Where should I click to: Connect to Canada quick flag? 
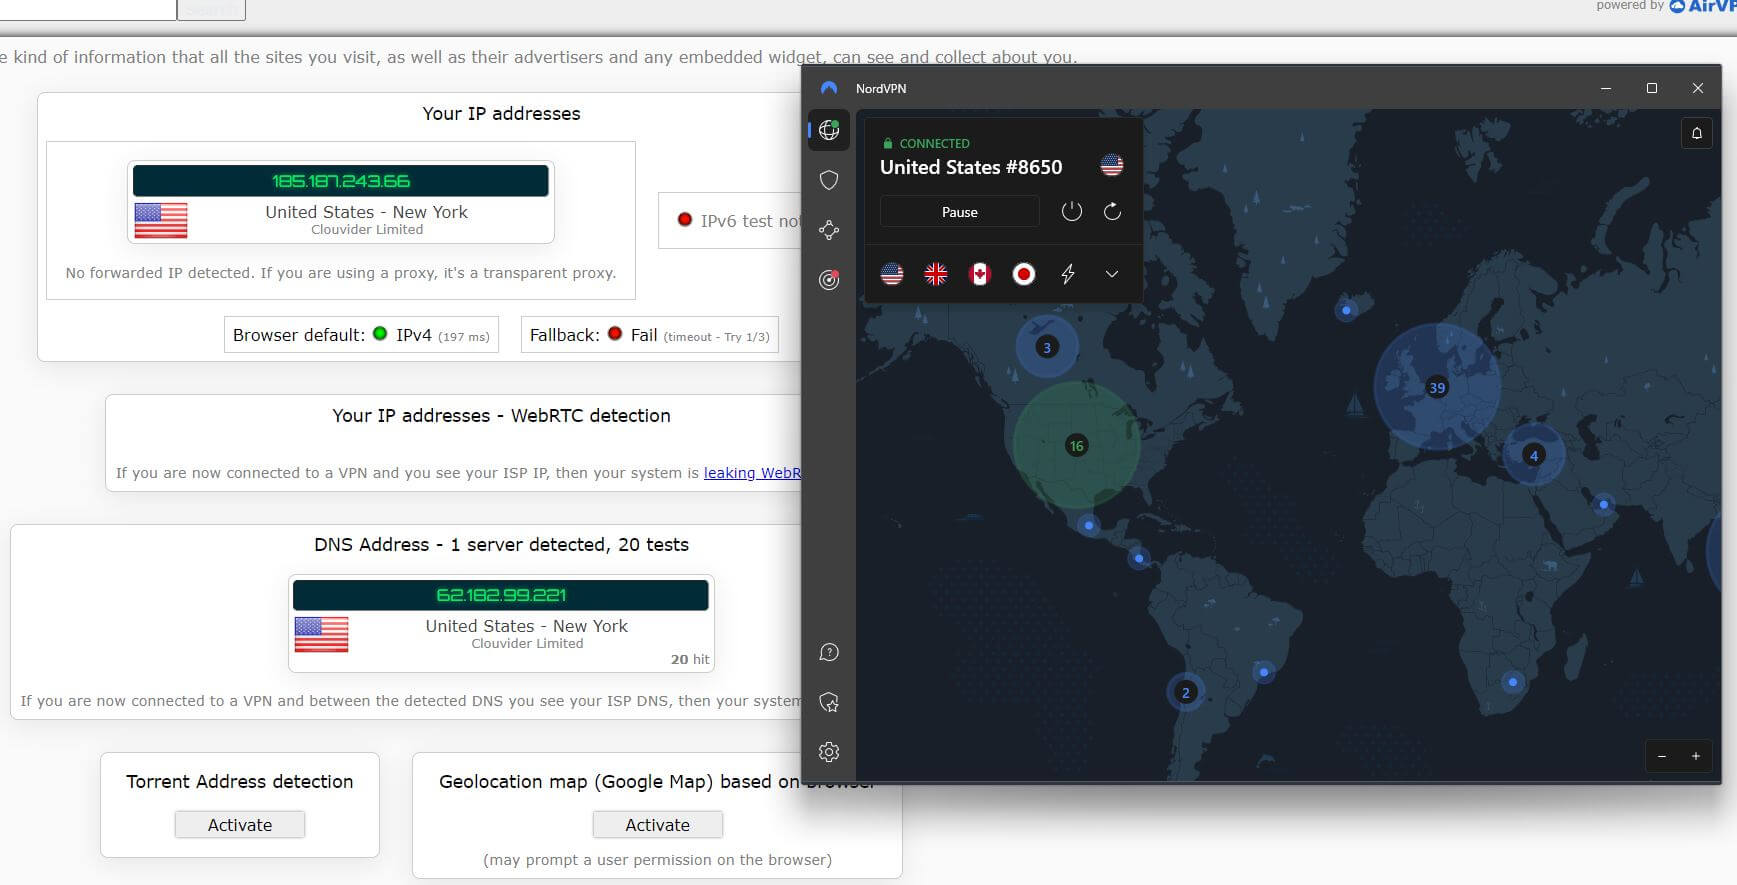[x=979, y=274]
